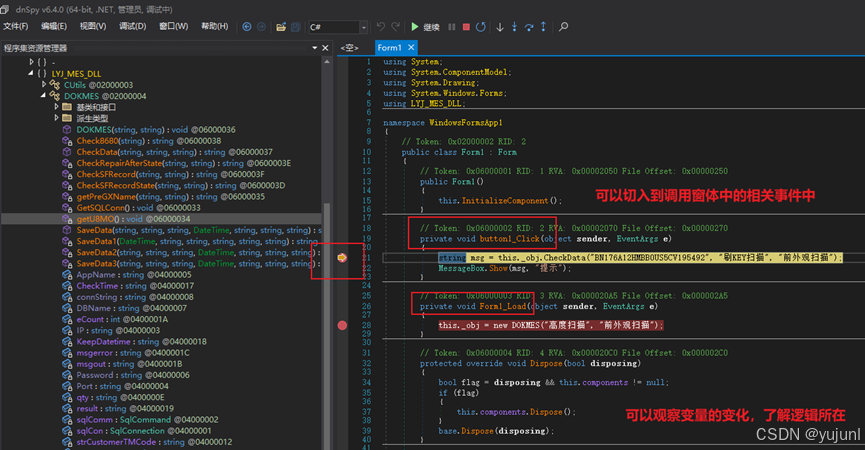Click button1_Click method name in code
The image size is (865, 450).
tap(509, 239)
